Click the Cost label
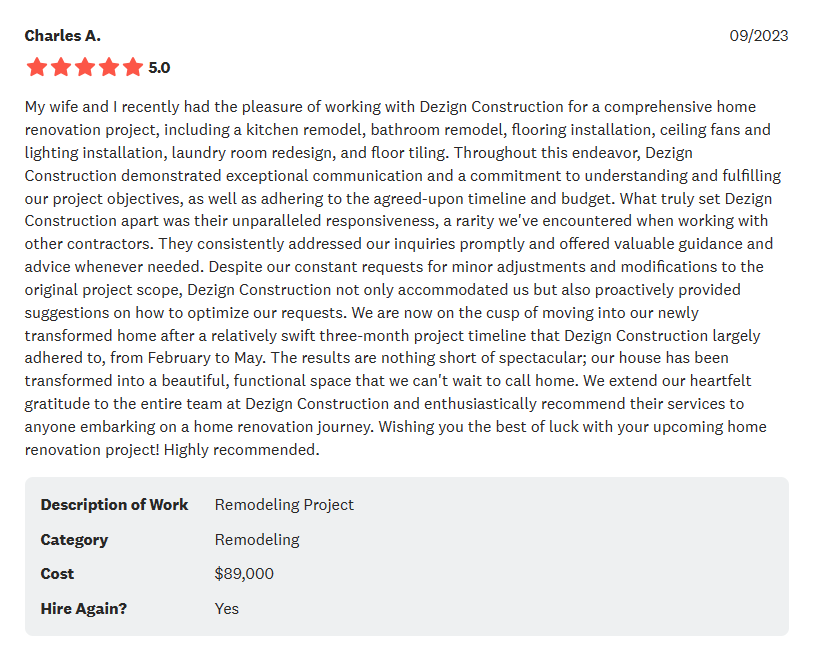 click(57, 574)
